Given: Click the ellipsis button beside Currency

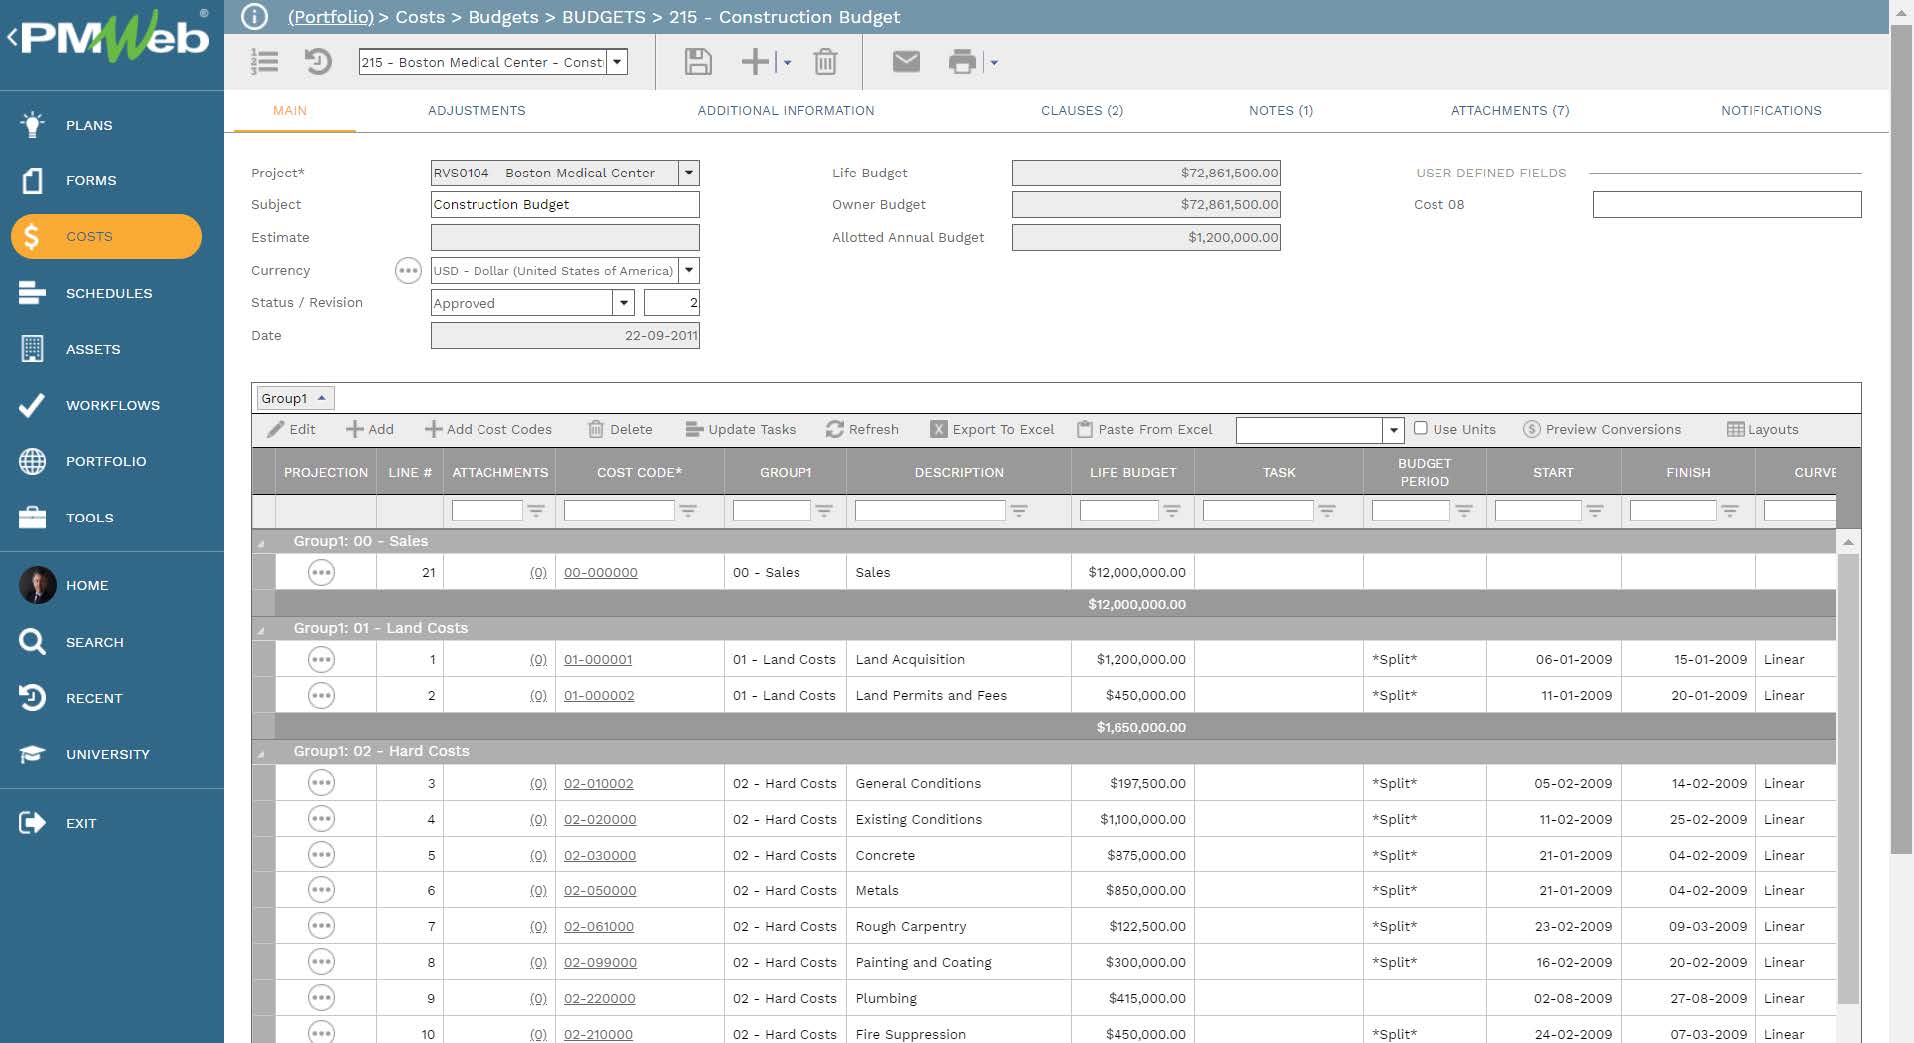Looking at the screenshot, I should pos(408,270).
